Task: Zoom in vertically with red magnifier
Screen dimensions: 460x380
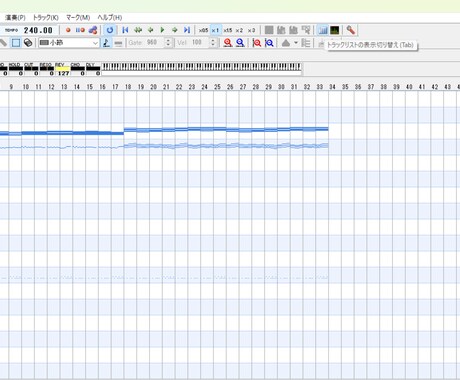Action: (x=257, y=43)
